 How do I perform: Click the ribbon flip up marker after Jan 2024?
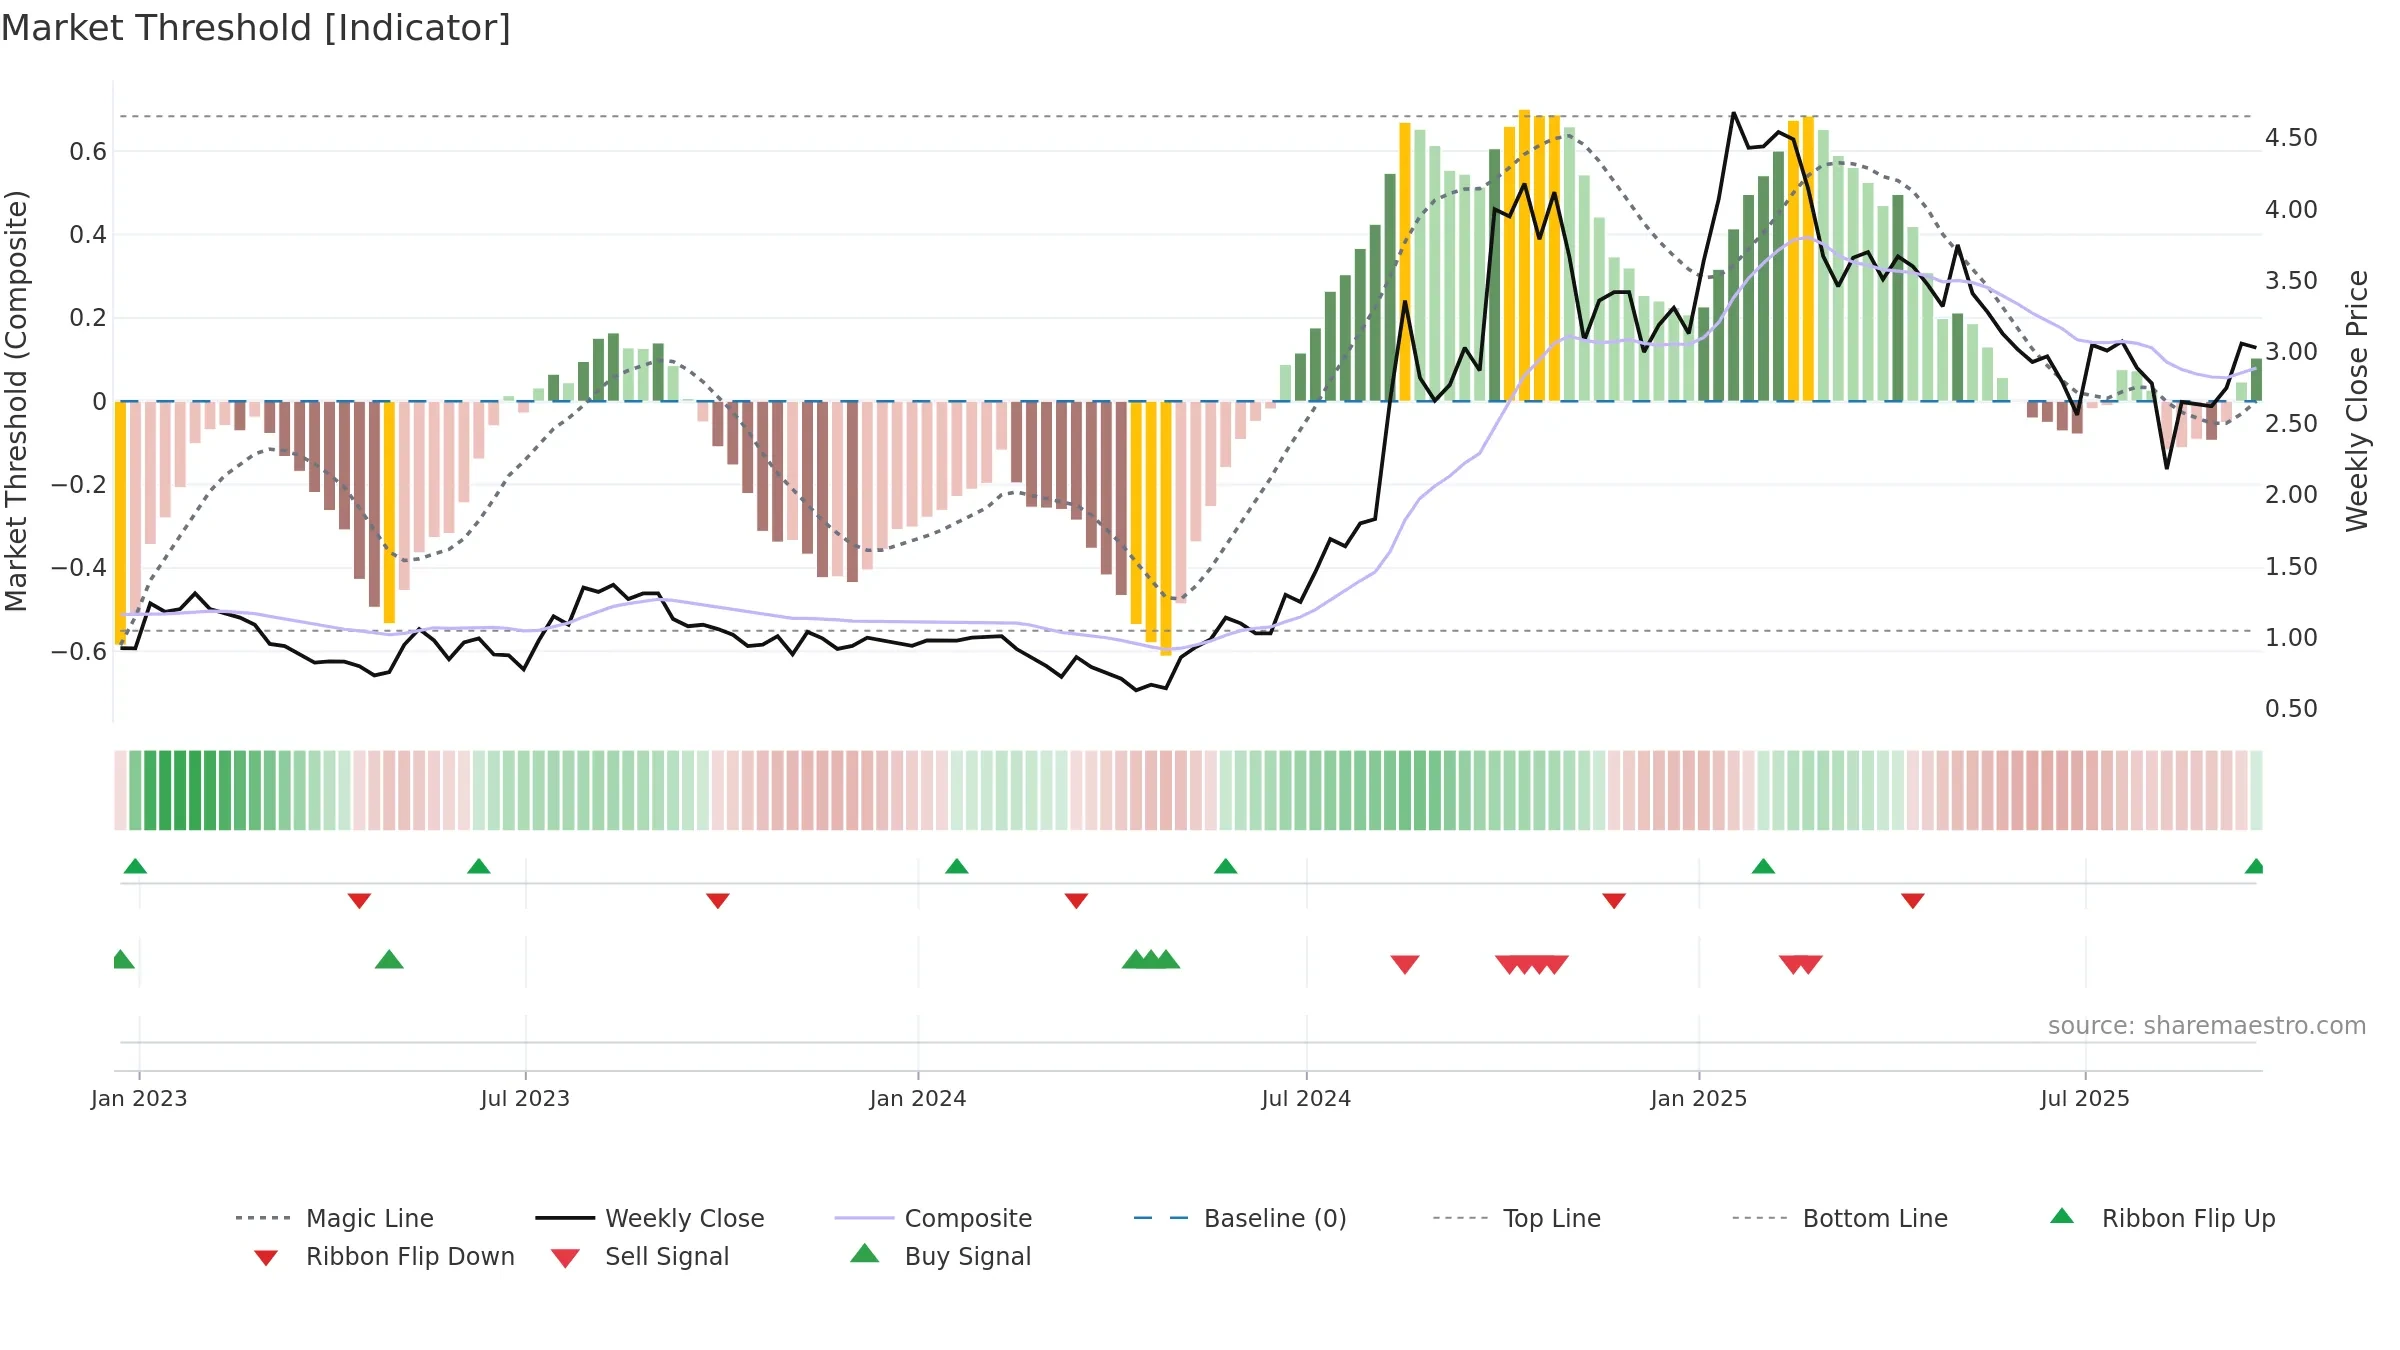(x=957, y=866)
